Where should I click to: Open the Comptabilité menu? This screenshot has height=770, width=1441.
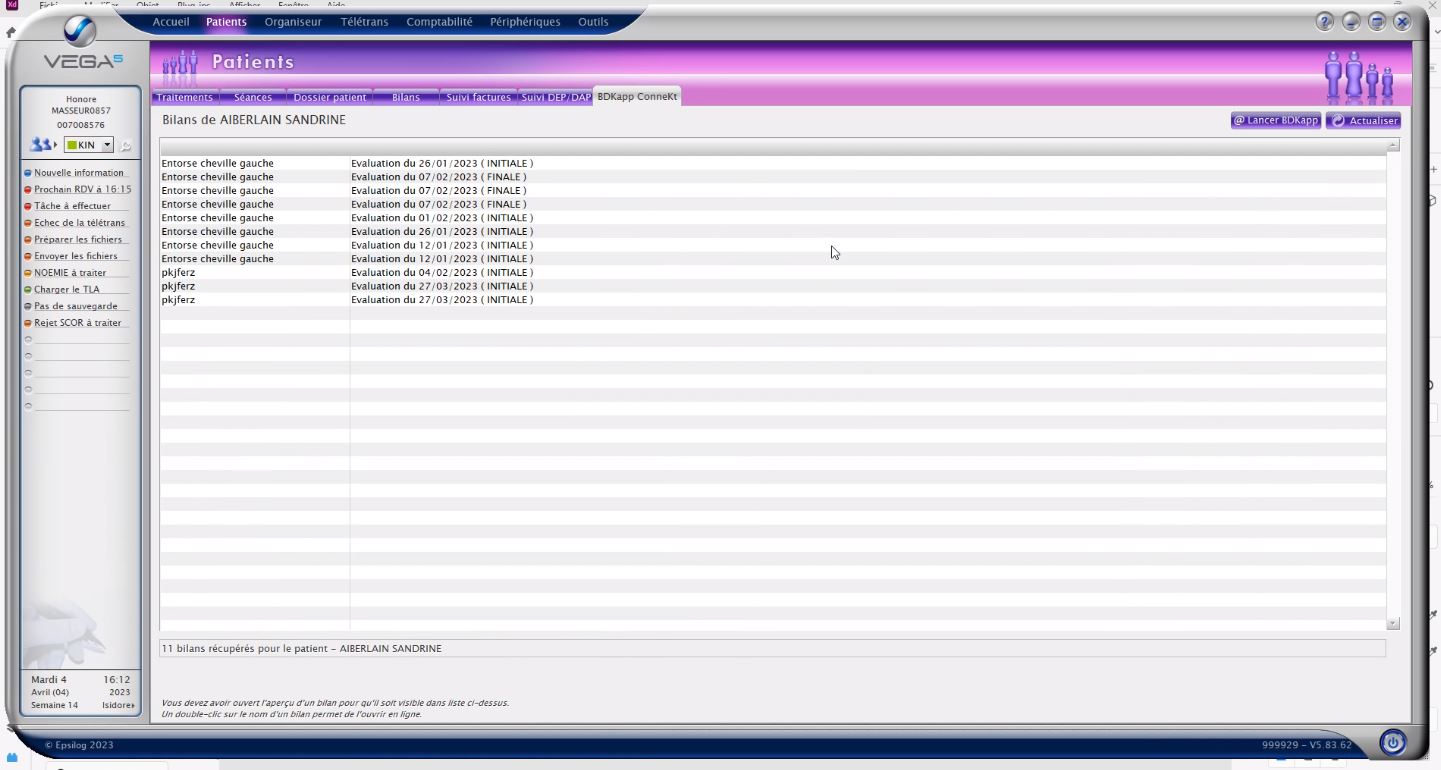point(439,22)
